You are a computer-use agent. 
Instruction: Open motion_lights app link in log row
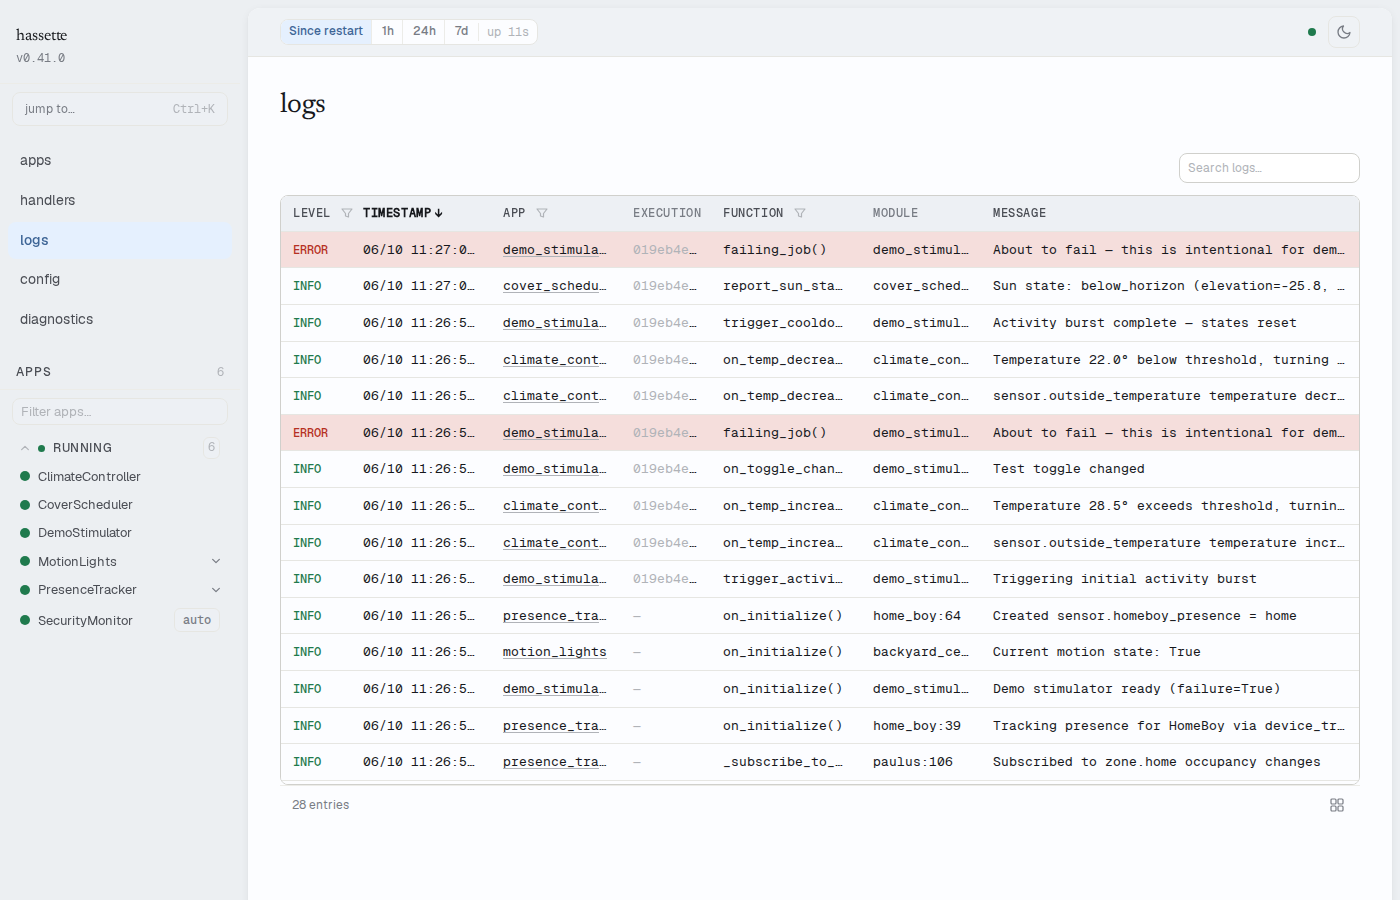pos(555,652)
